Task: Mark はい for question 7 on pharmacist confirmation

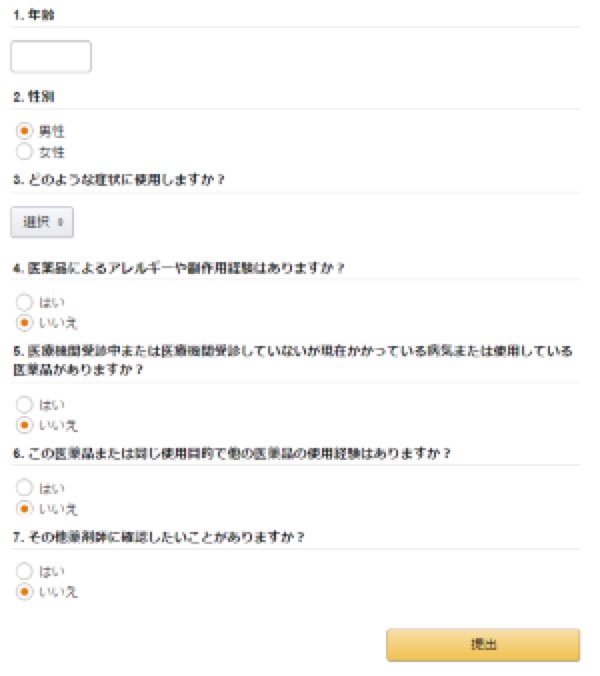Action: coord(25,571)
